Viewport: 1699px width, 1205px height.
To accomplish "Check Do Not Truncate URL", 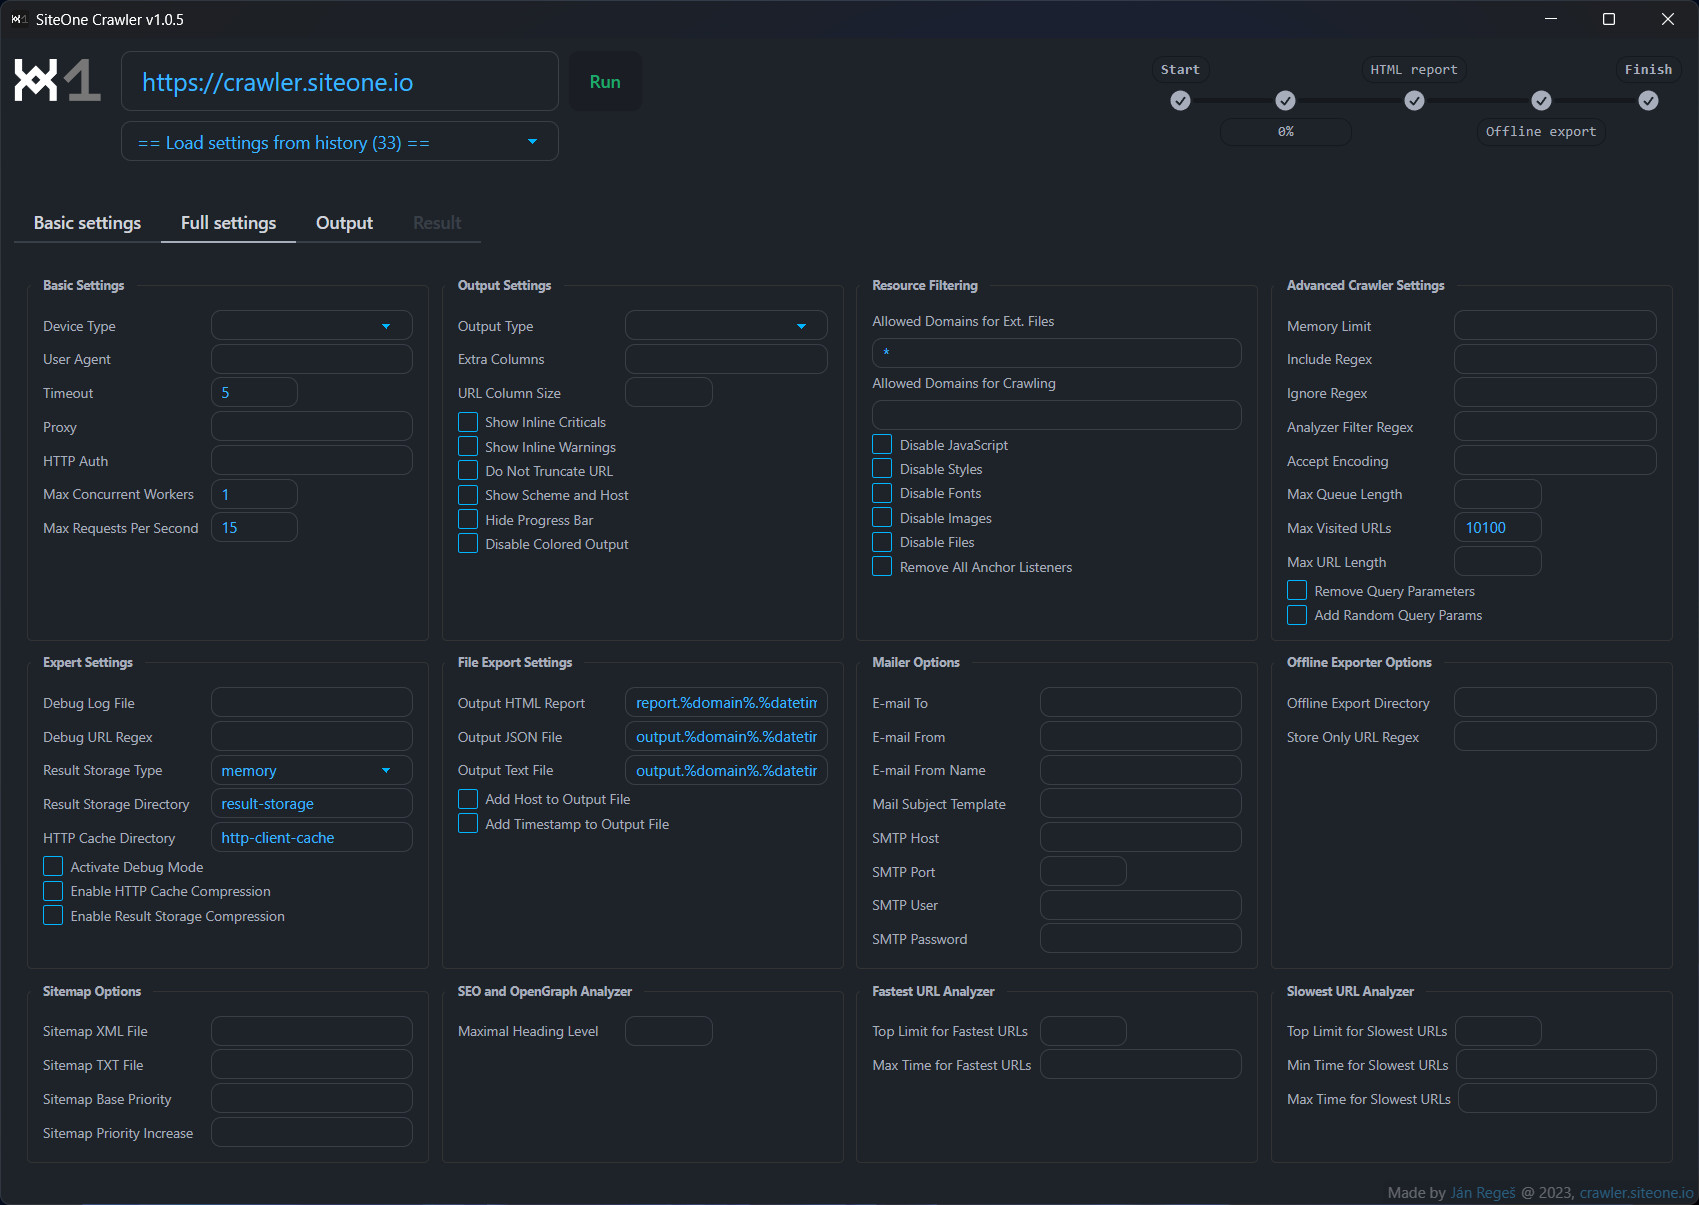I will (468, 470).
